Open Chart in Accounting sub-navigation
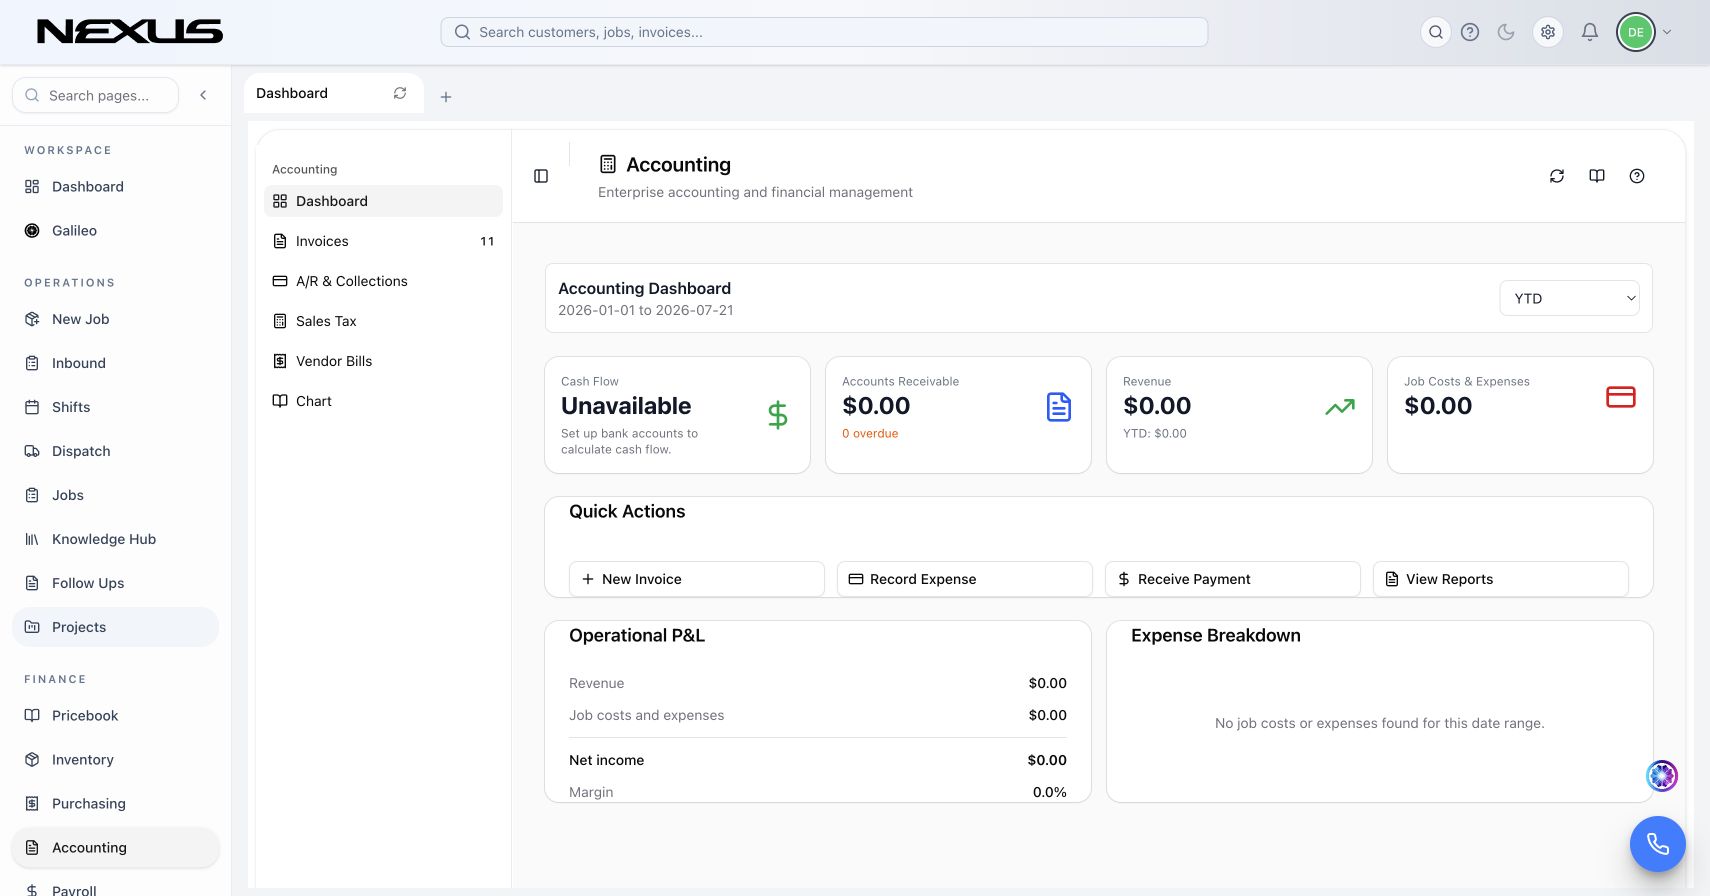The height and width of the screenshot is (896, 1710). (x=383, y=401)
